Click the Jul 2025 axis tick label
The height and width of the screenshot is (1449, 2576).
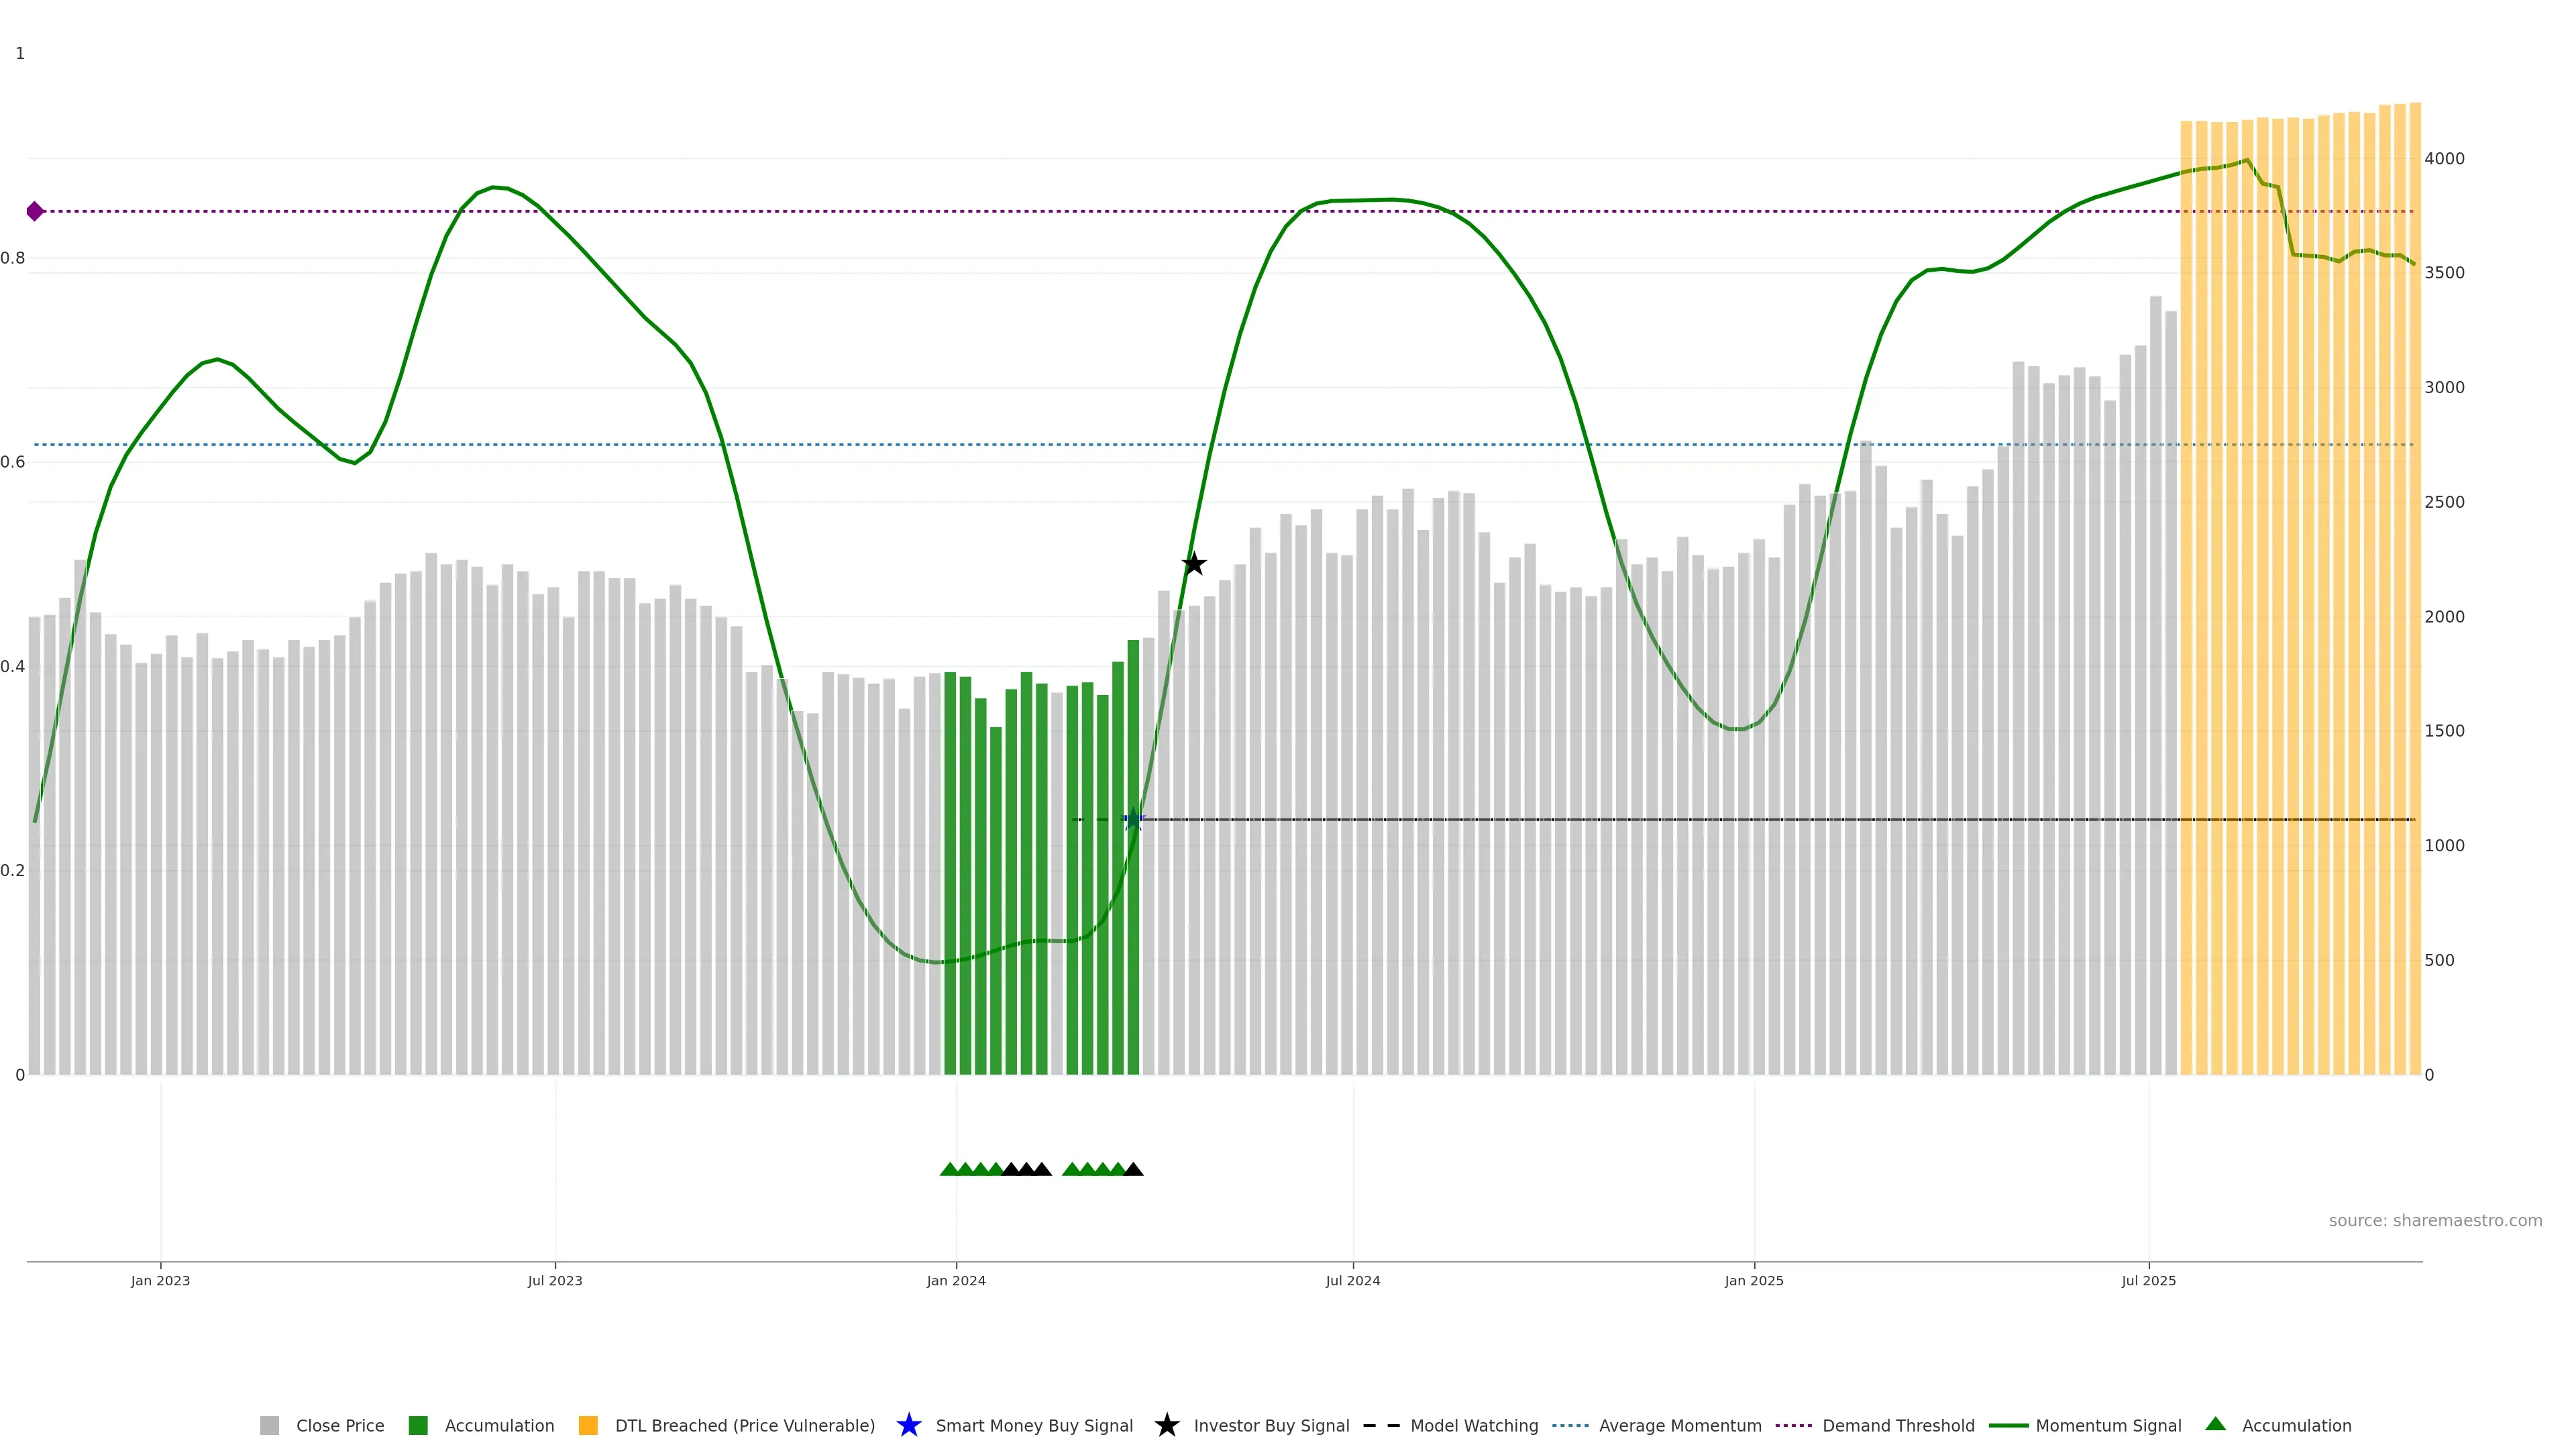coord(2148,1280)
